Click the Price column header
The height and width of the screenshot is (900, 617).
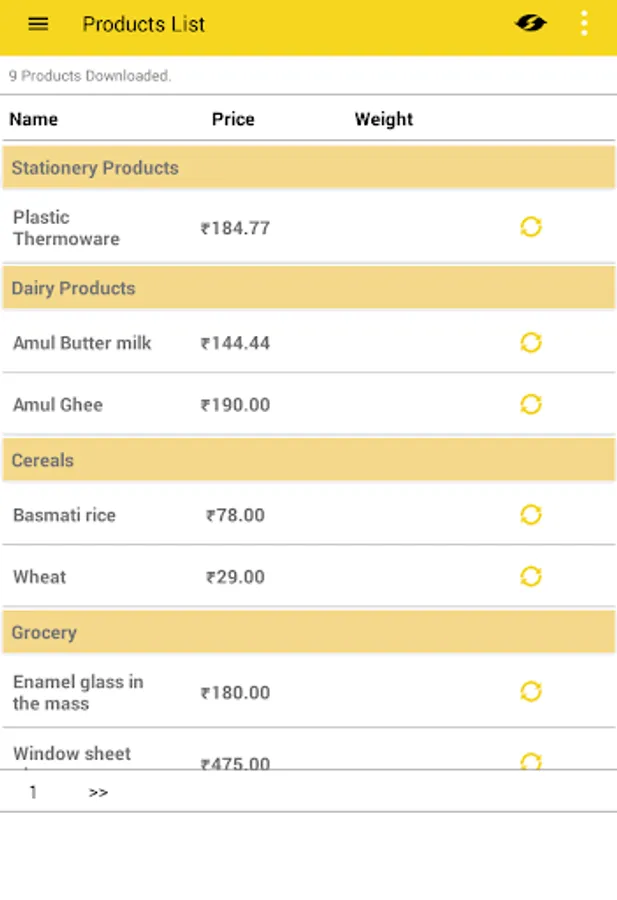pos(233,119)
